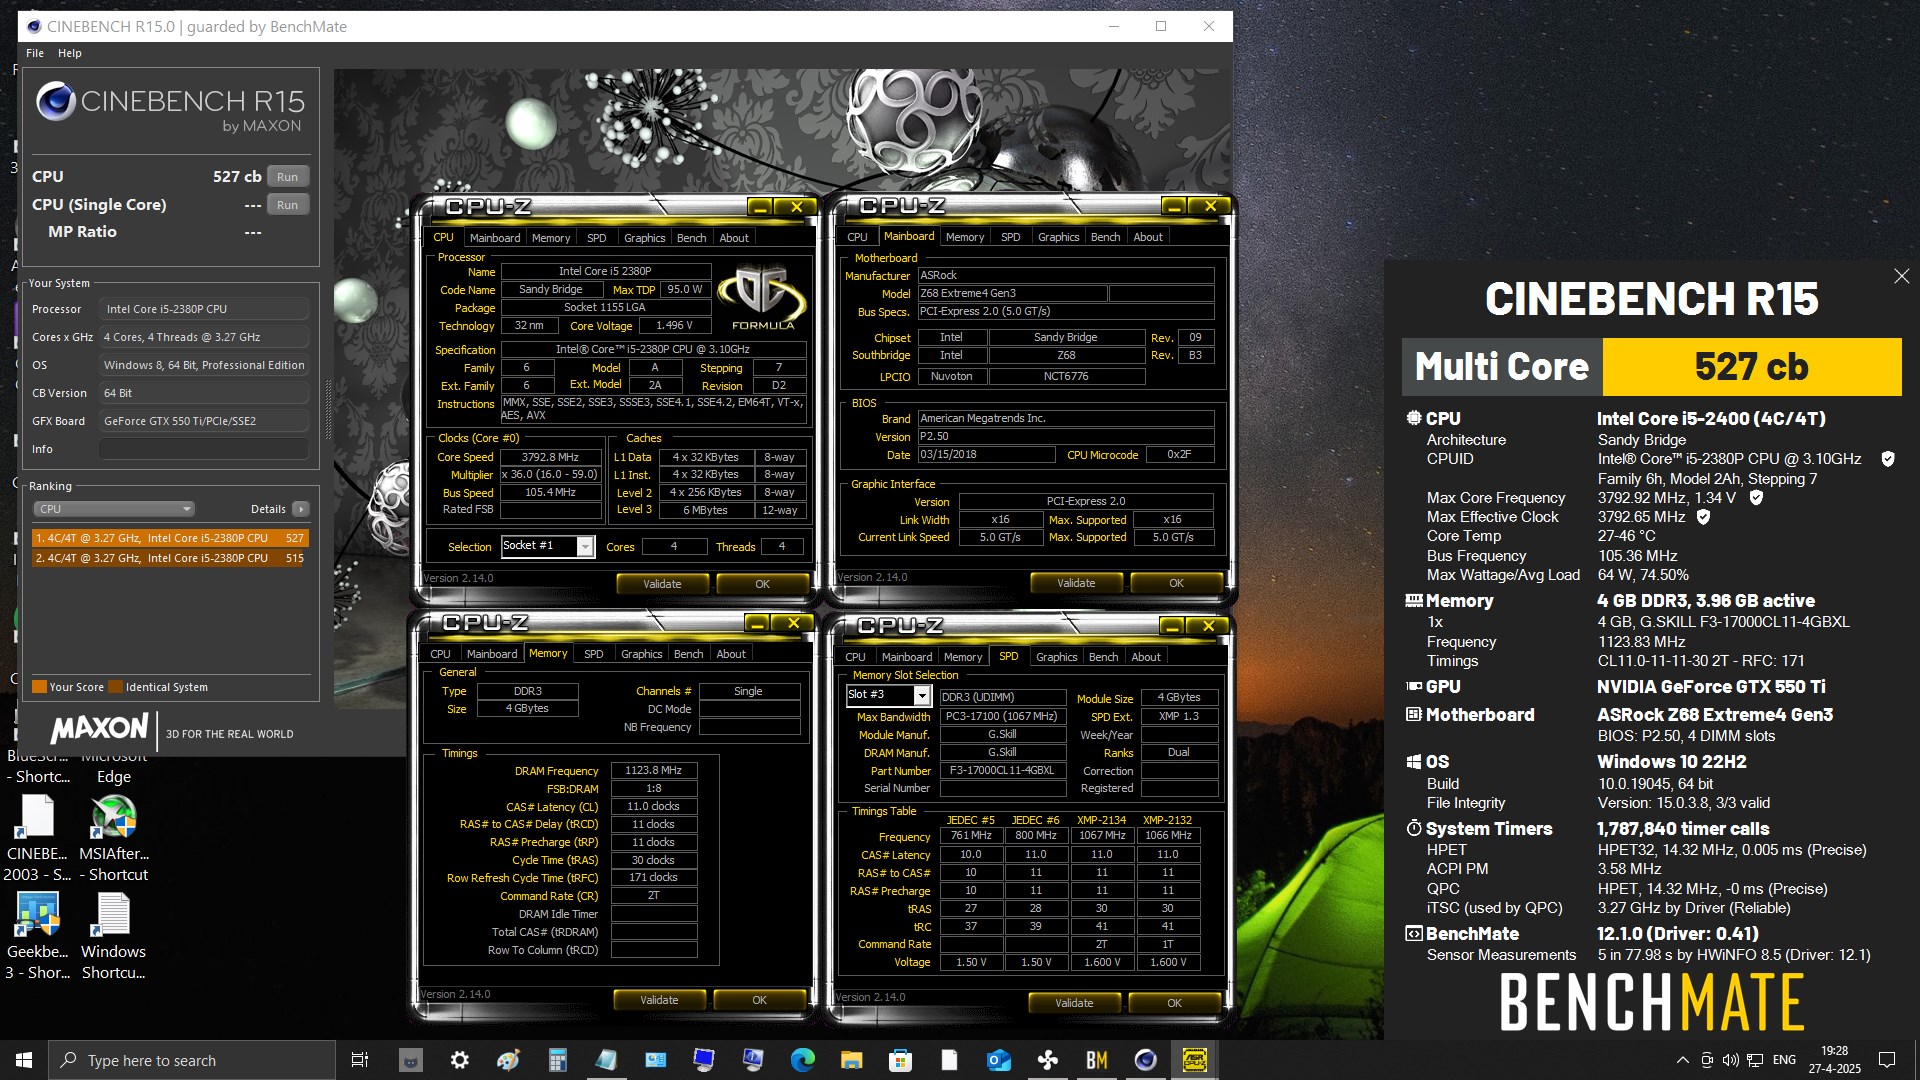The image size is (1920, 1080).
Task: Open the Task View button
Action: click(x=360, y=1060)
